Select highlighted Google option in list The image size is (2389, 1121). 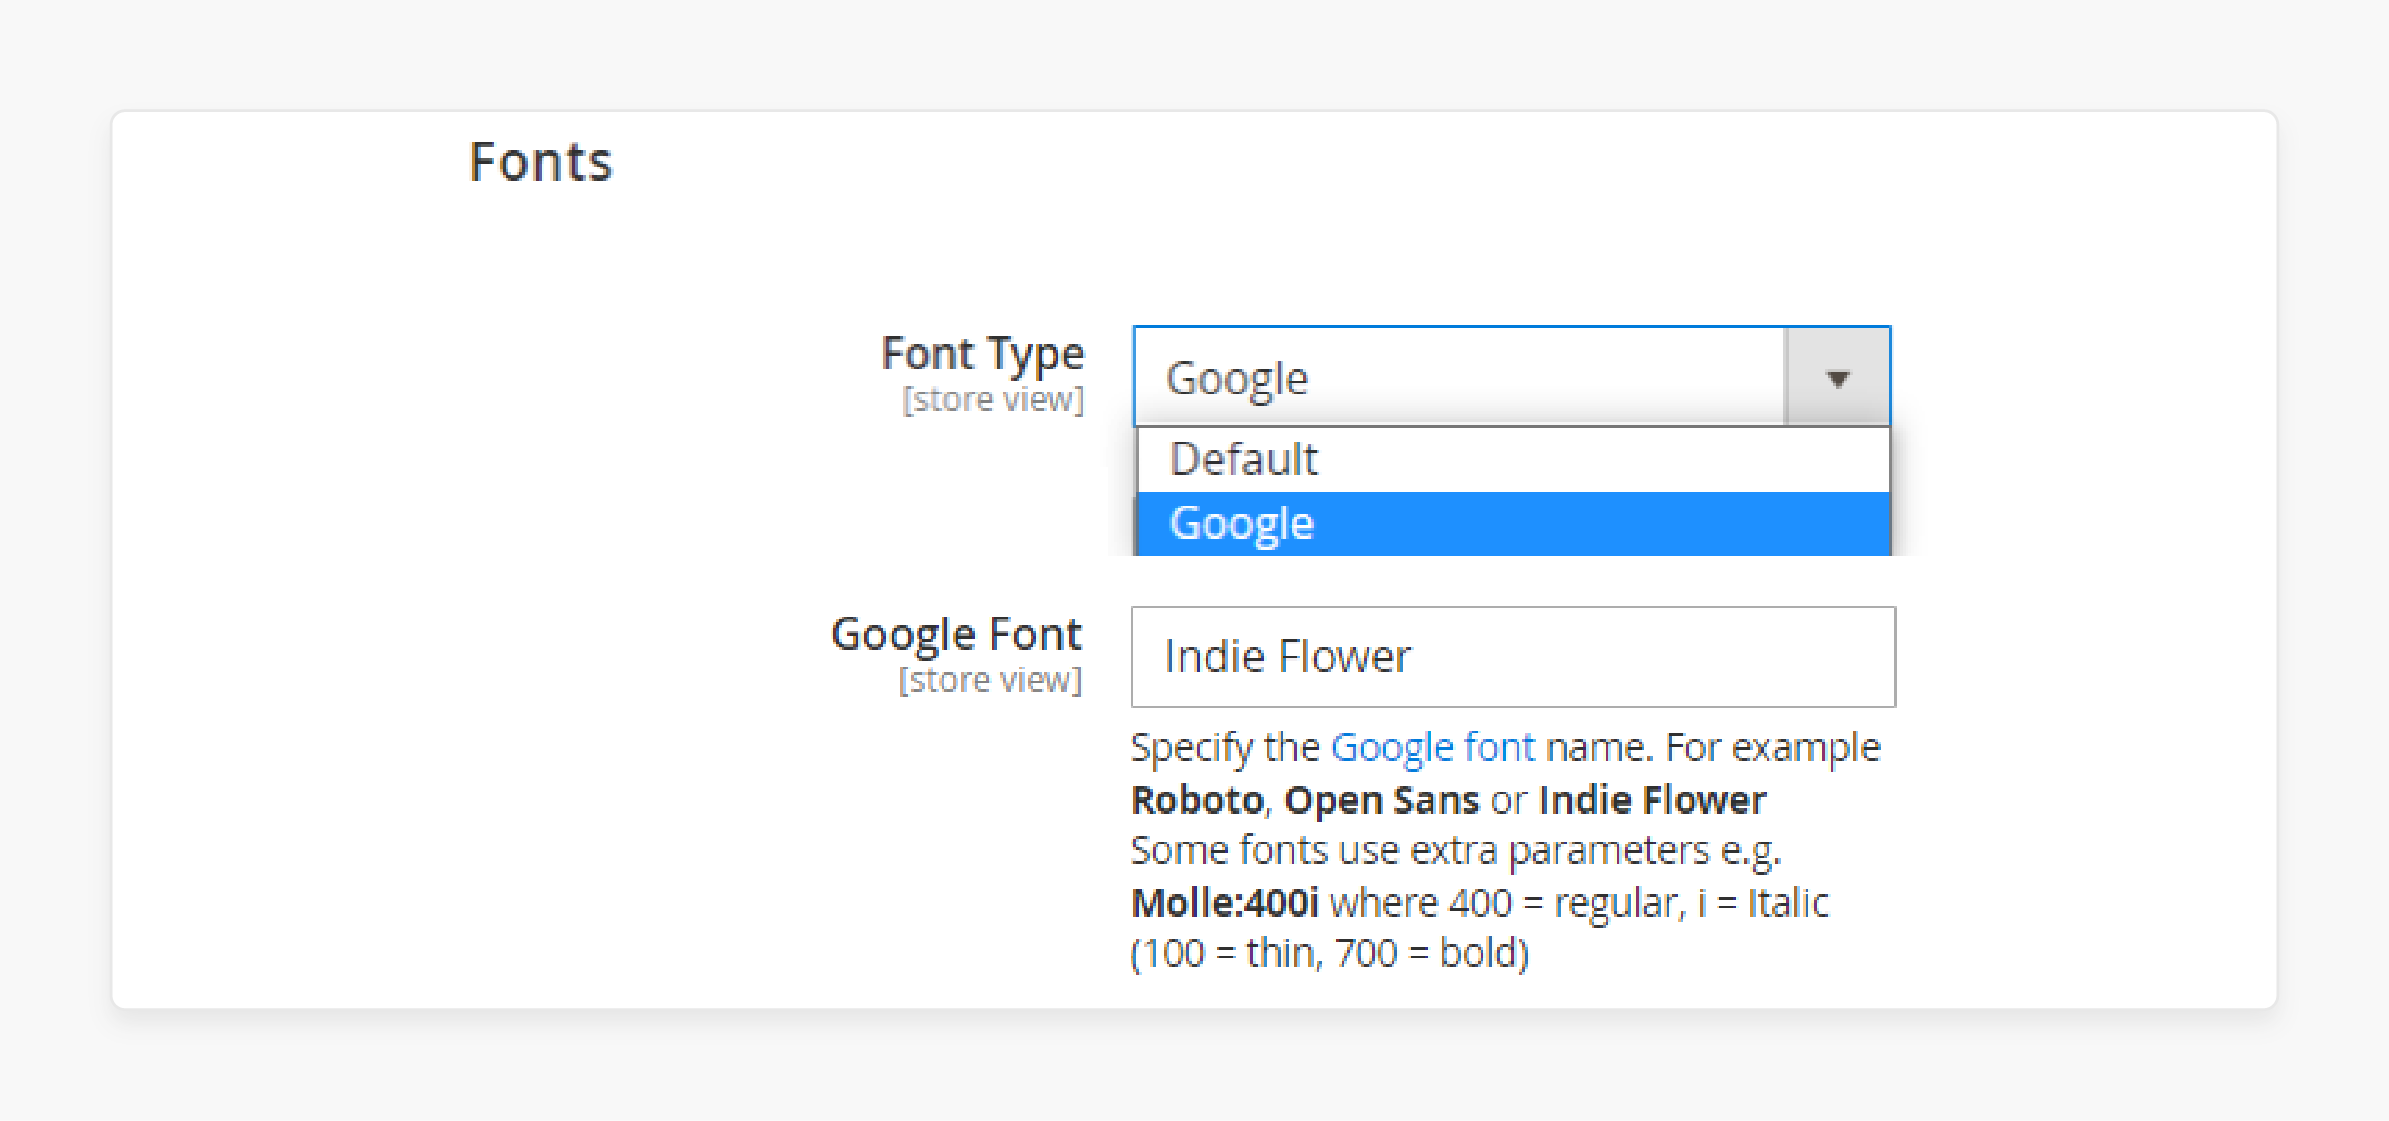pyautogui.click(x=1514, y=523)
